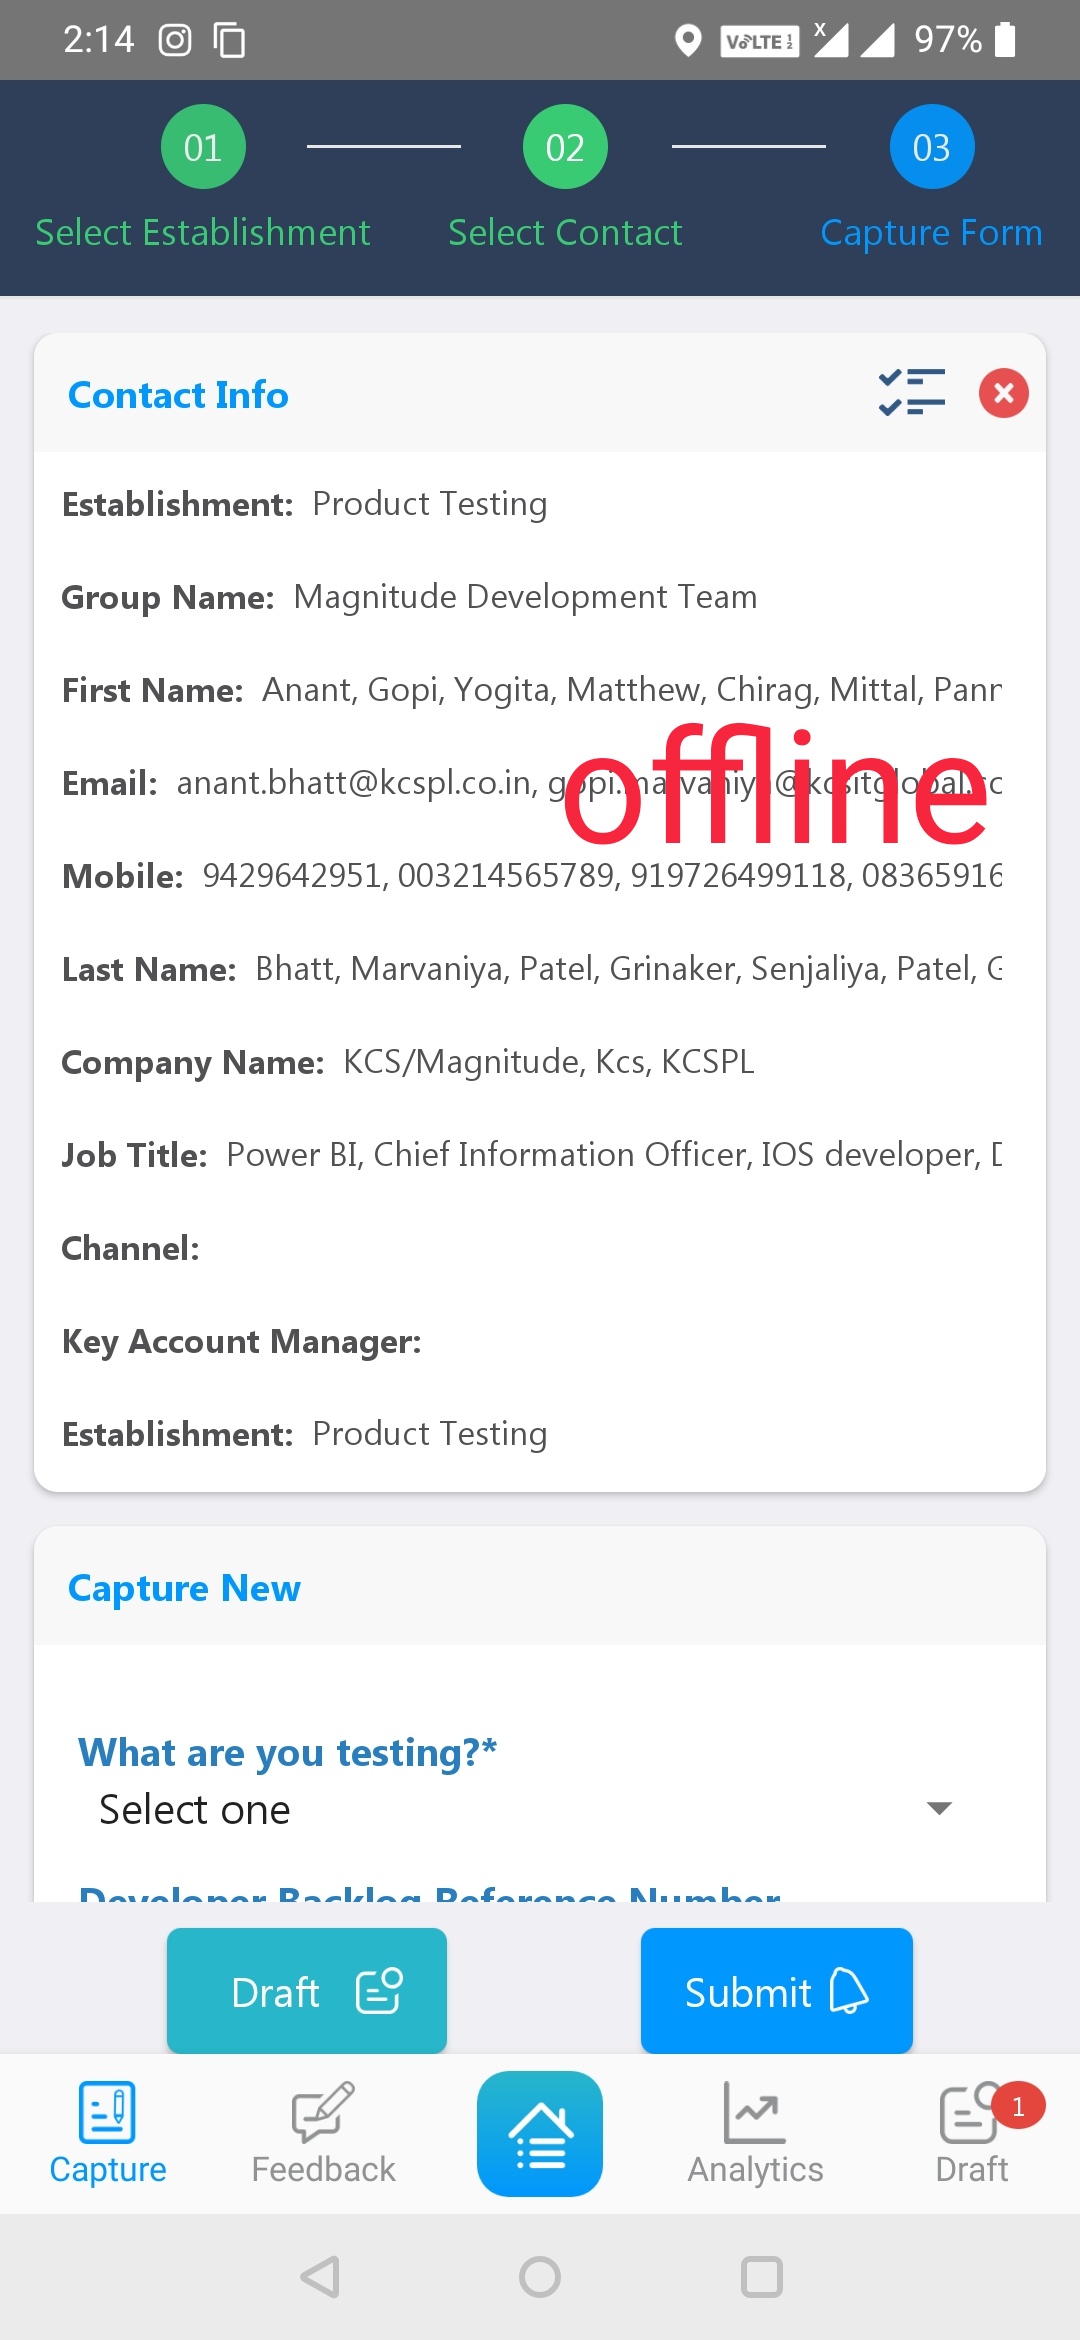Open the home dashboard icon
This screenshot has width=1080, height=2340.
(540, 2133)
